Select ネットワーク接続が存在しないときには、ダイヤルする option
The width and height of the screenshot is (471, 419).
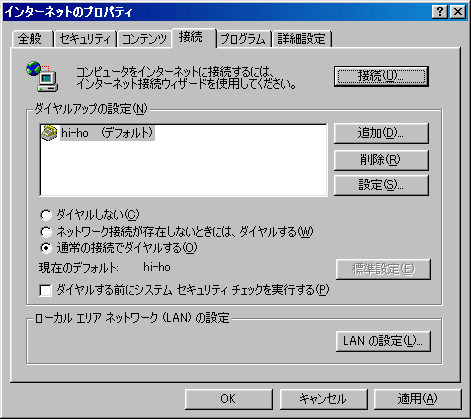46,231
